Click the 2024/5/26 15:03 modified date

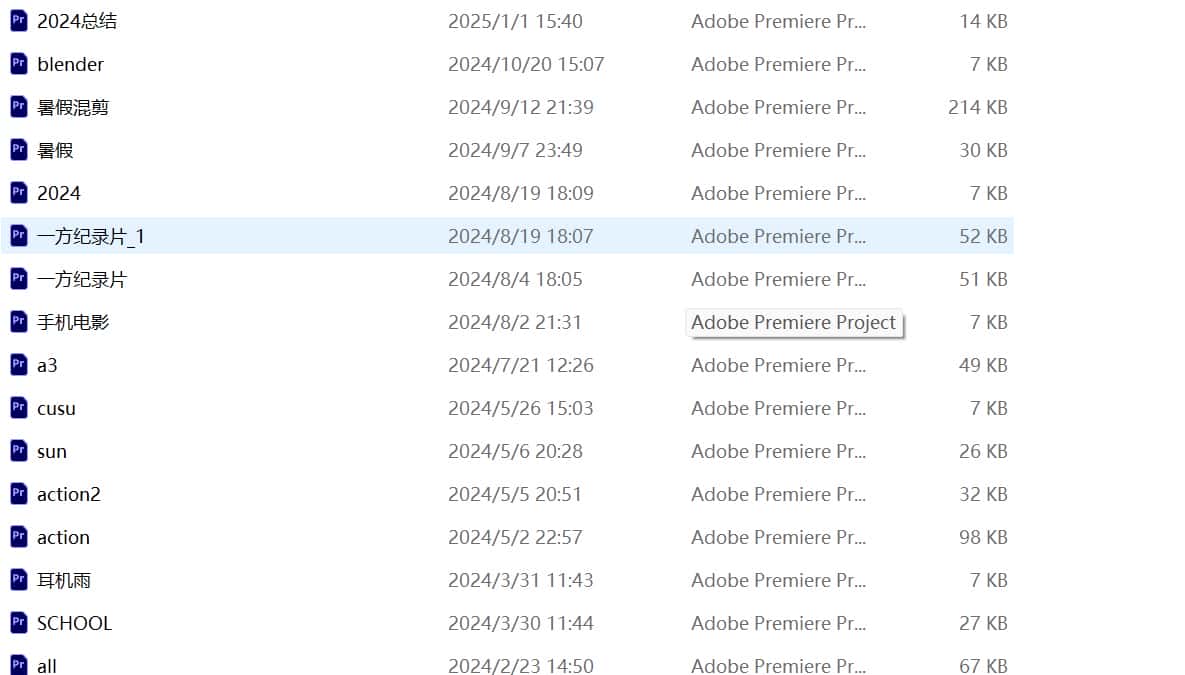click(x=520, y=408)
